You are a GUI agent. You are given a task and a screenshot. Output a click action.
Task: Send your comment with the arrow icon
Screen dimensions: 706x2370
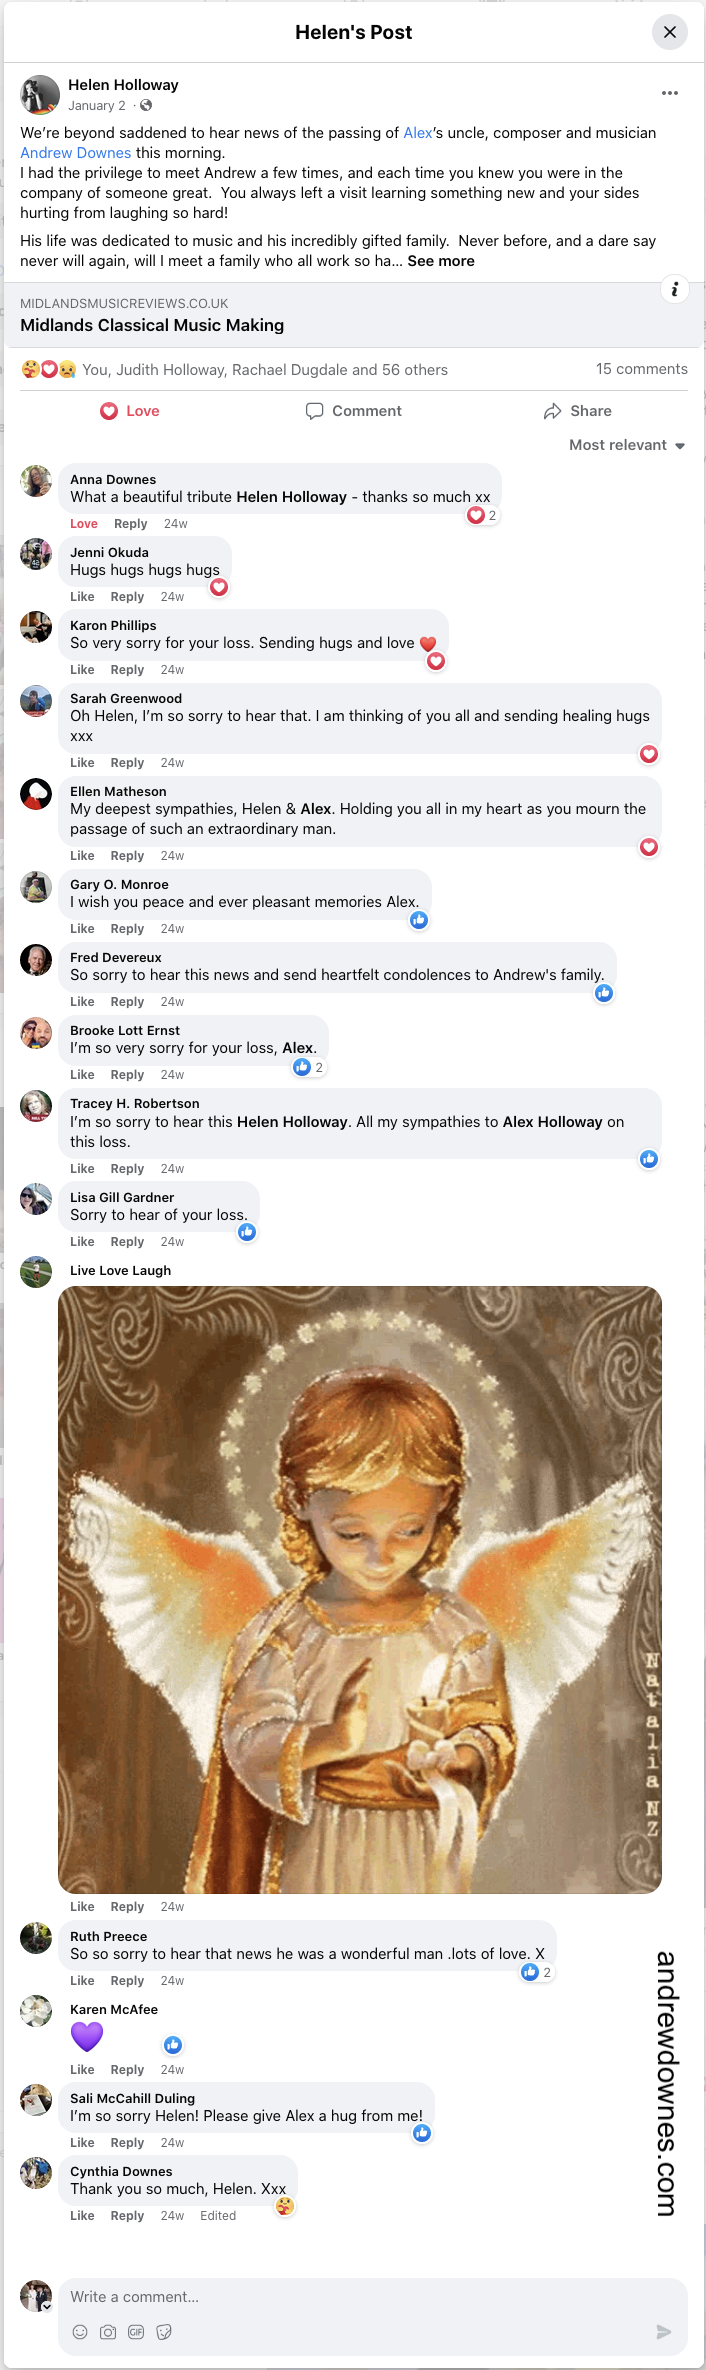click(663, 2332)
